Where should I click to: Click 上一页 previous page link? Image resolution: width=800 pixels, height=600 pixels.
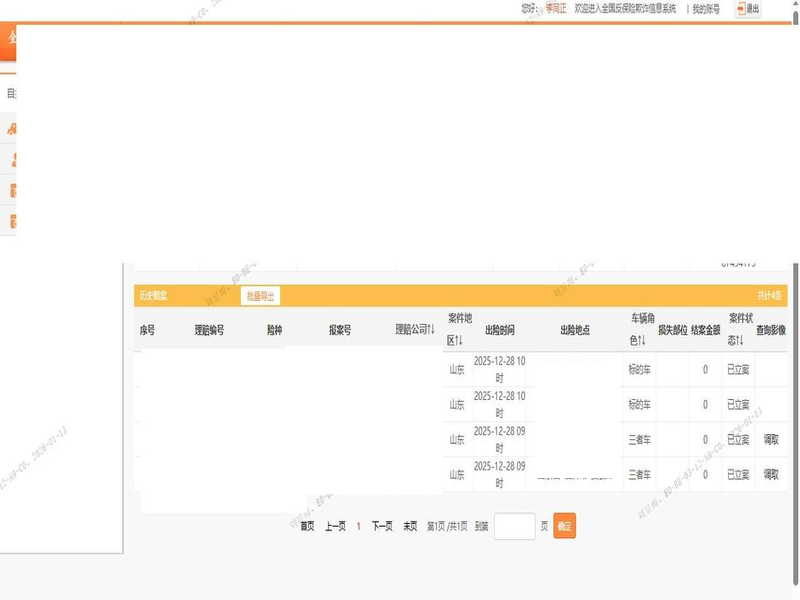[335, 526]
